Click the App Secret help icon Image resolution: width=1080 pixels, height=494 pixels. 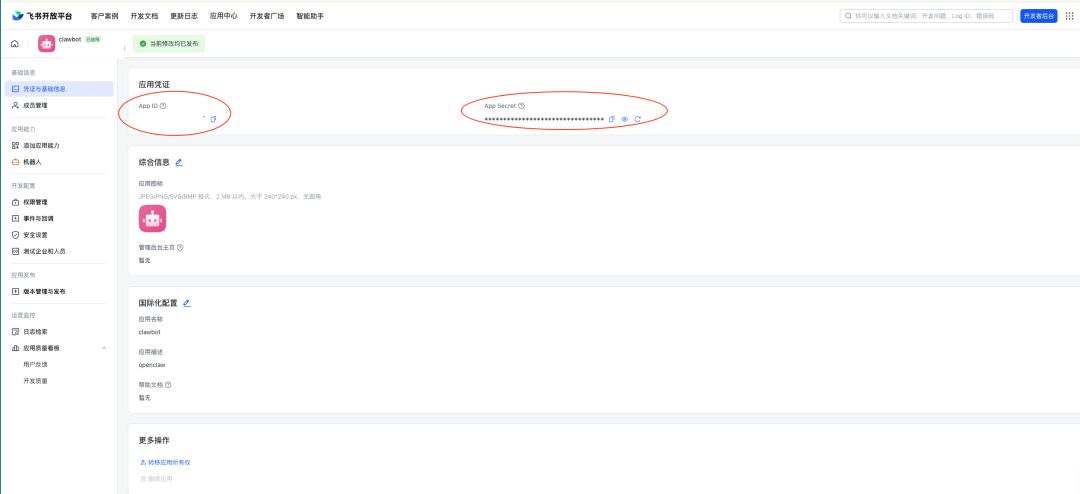522,106
